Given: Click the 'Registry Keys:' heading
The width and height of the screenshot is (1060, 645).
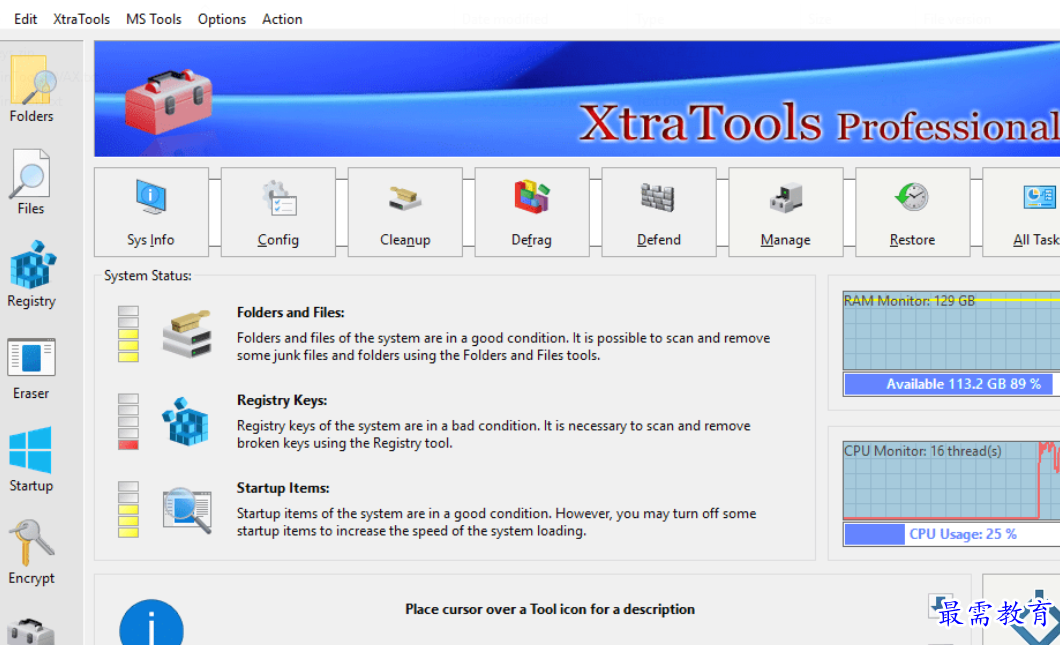Looking at the screenshot, I should (x=282, y=400).
